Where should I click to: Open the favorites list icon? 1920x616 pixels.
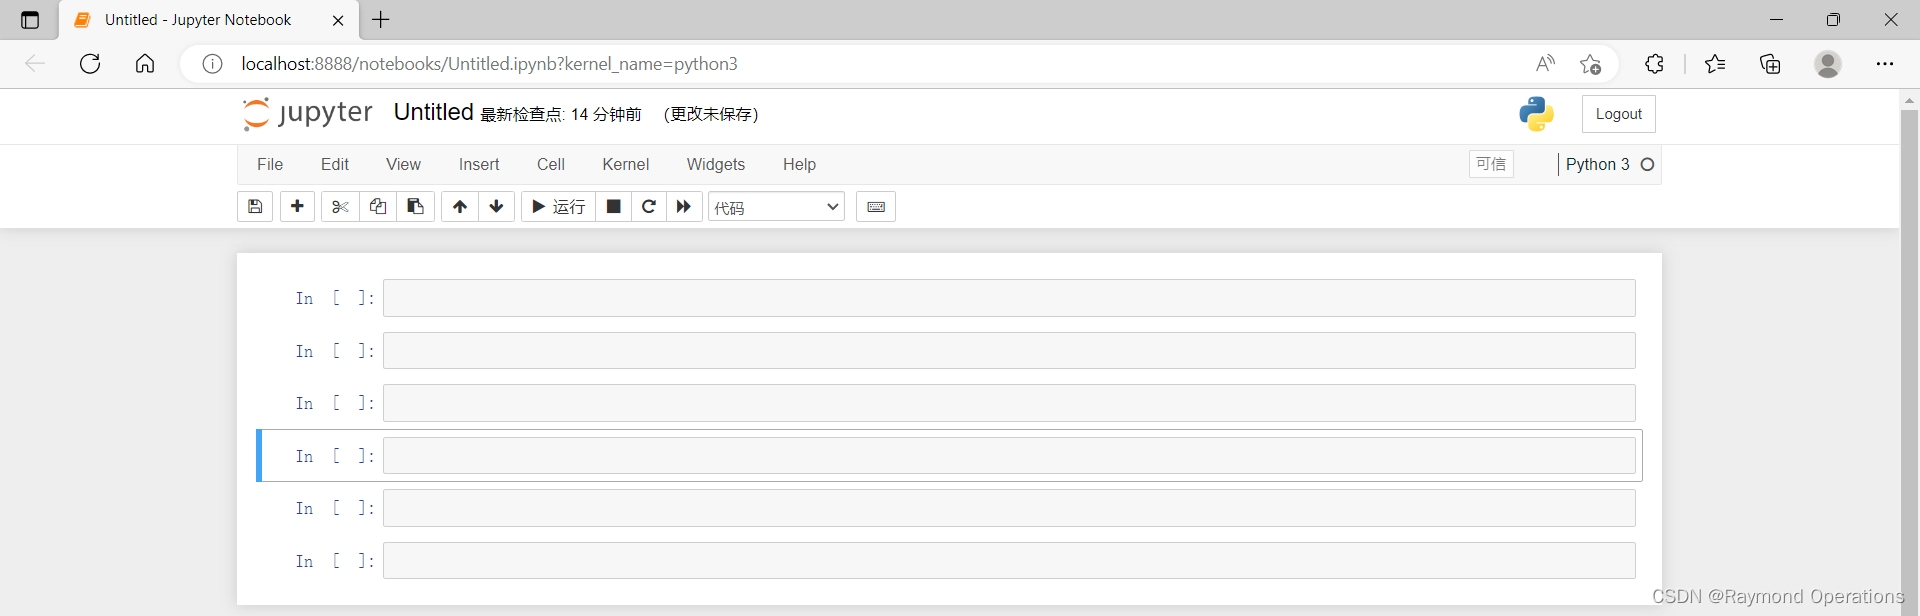1715,64
